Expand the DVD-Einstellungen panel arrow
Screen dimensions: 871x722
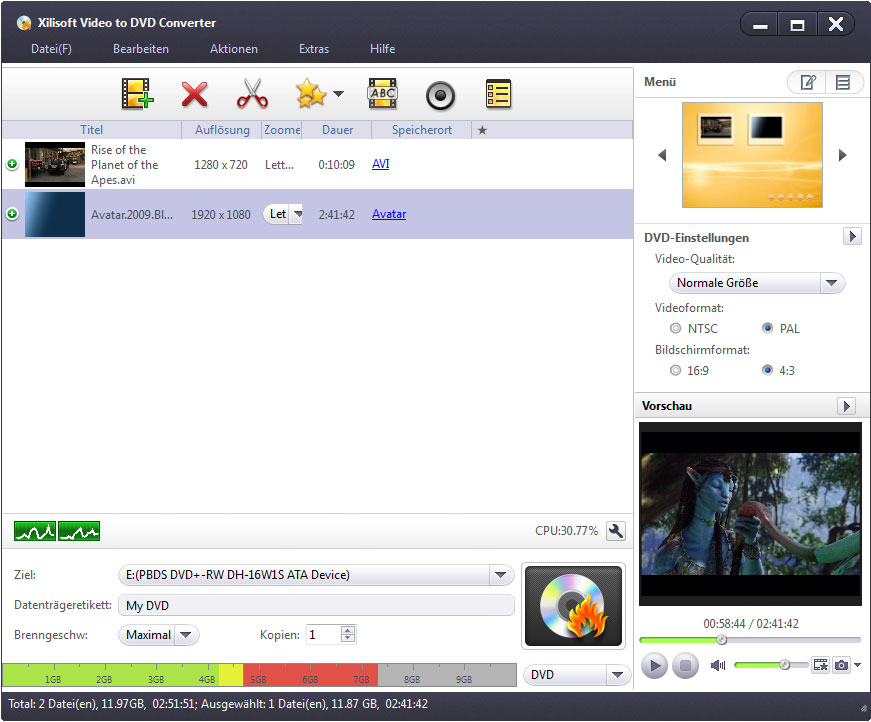pos(852,236)
